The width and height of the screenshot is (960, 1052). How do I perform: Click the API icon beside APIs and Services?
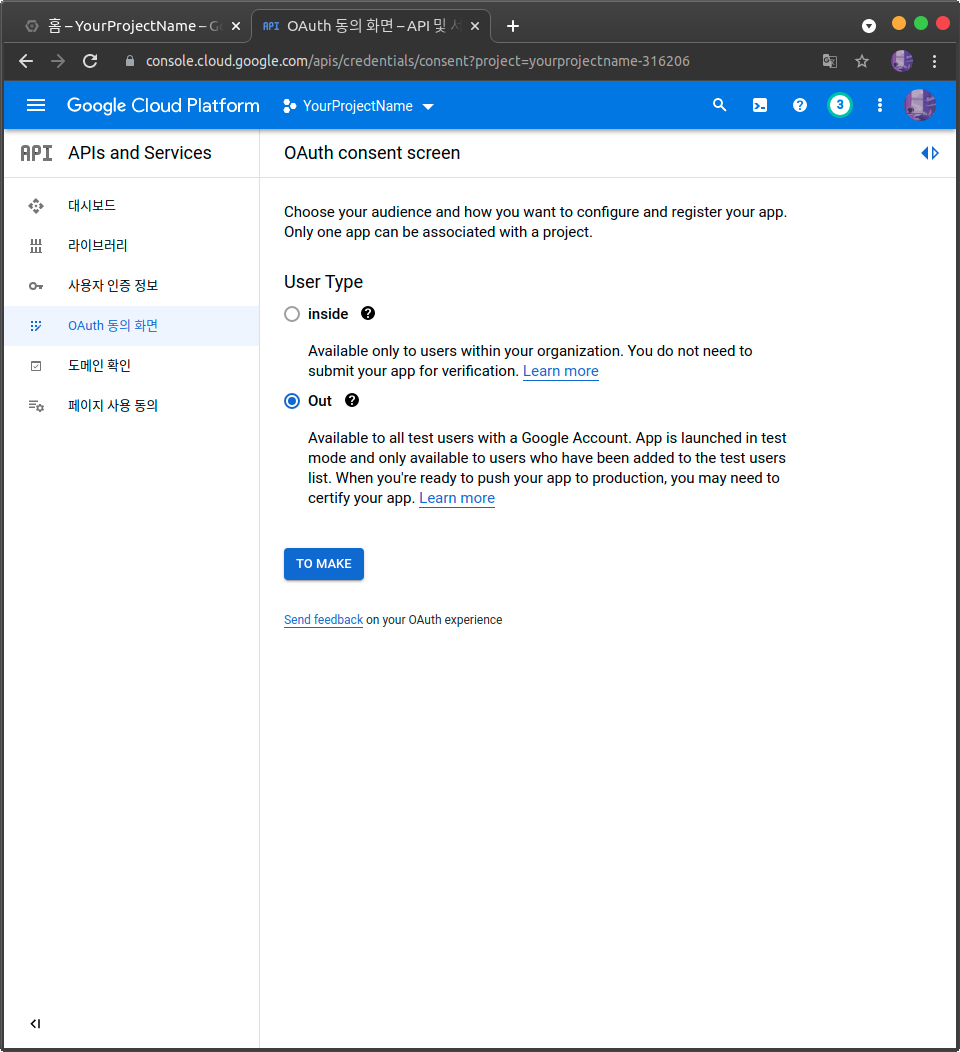[x=36, y=153]
